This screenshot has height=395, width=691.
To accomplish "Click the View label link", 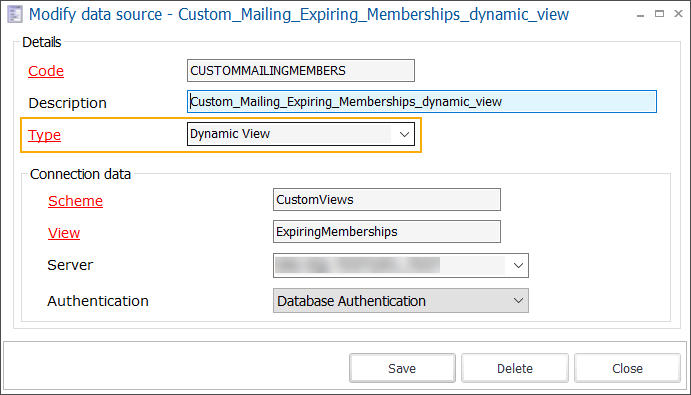I will [64, 233].
